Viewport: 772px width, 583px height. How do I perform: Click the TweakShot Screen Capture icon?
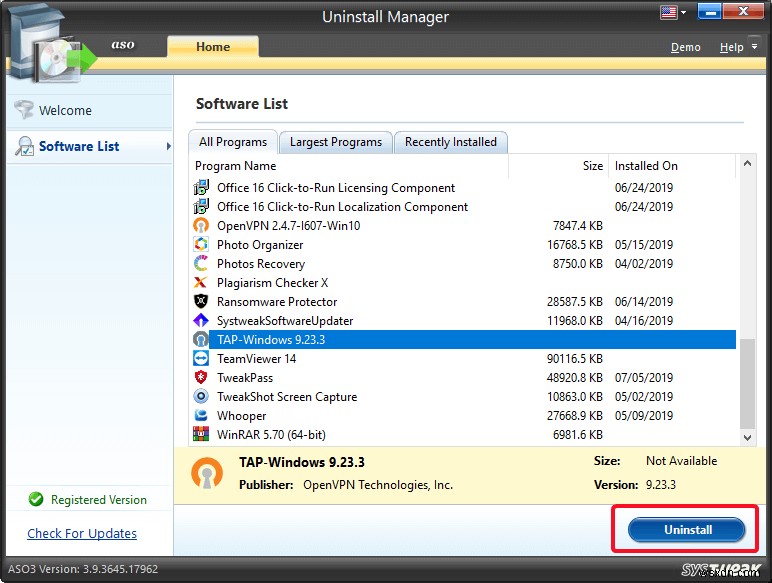pos(200,396)
